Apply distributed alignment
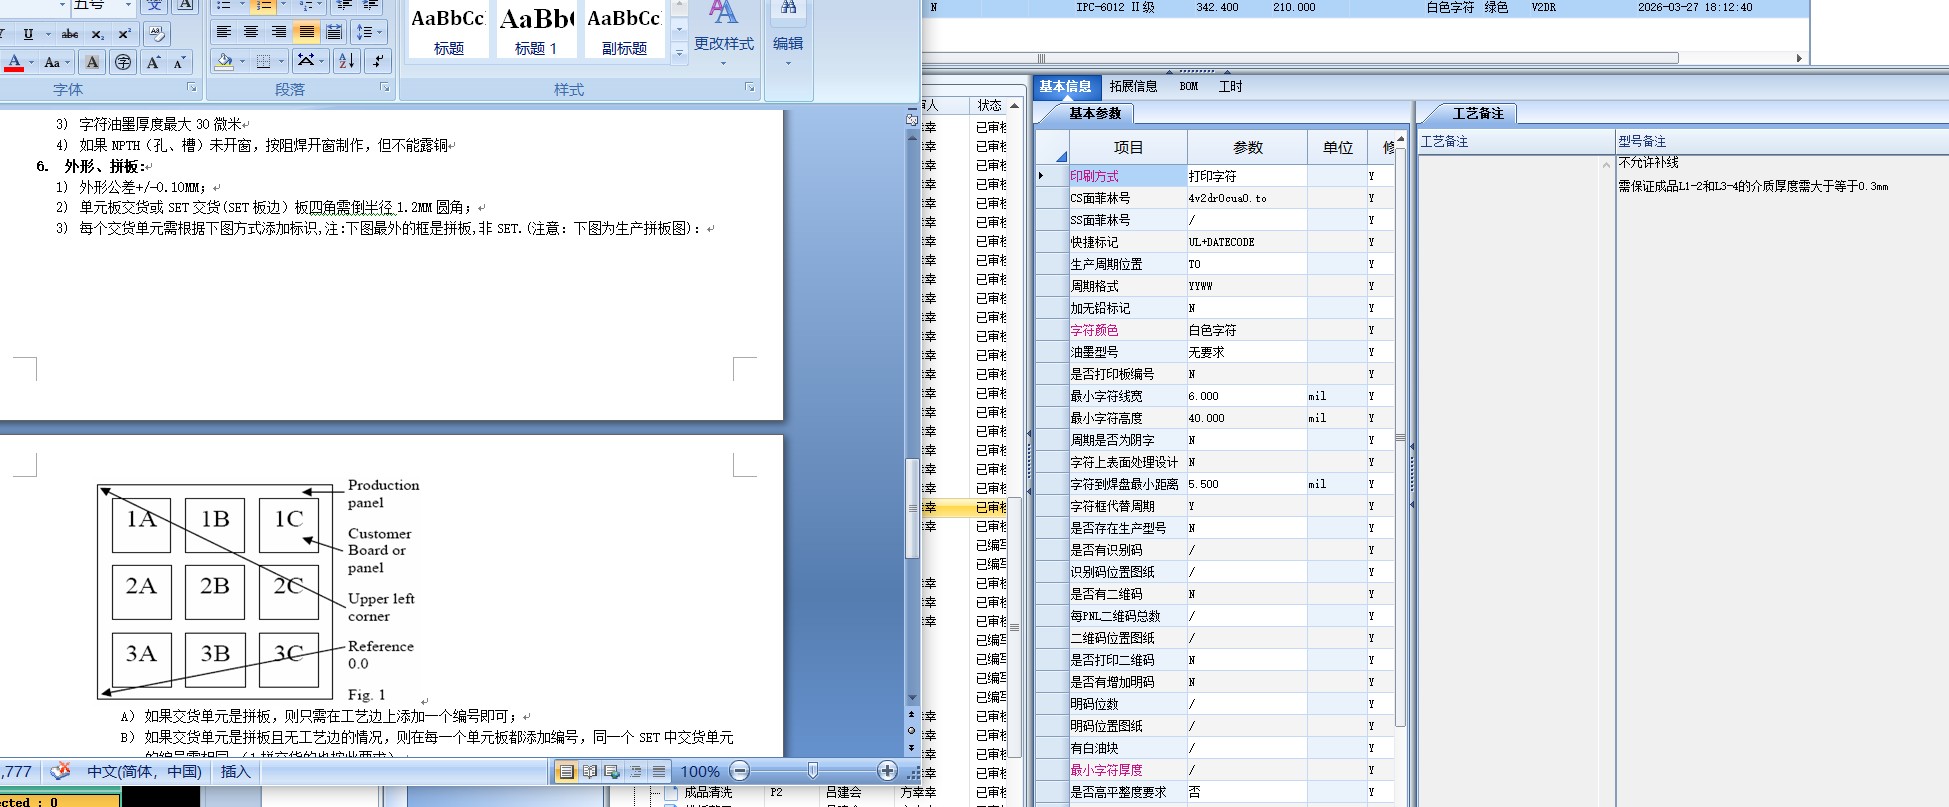The height and width of the screenshot is (807, 1949). click(334, 33)
